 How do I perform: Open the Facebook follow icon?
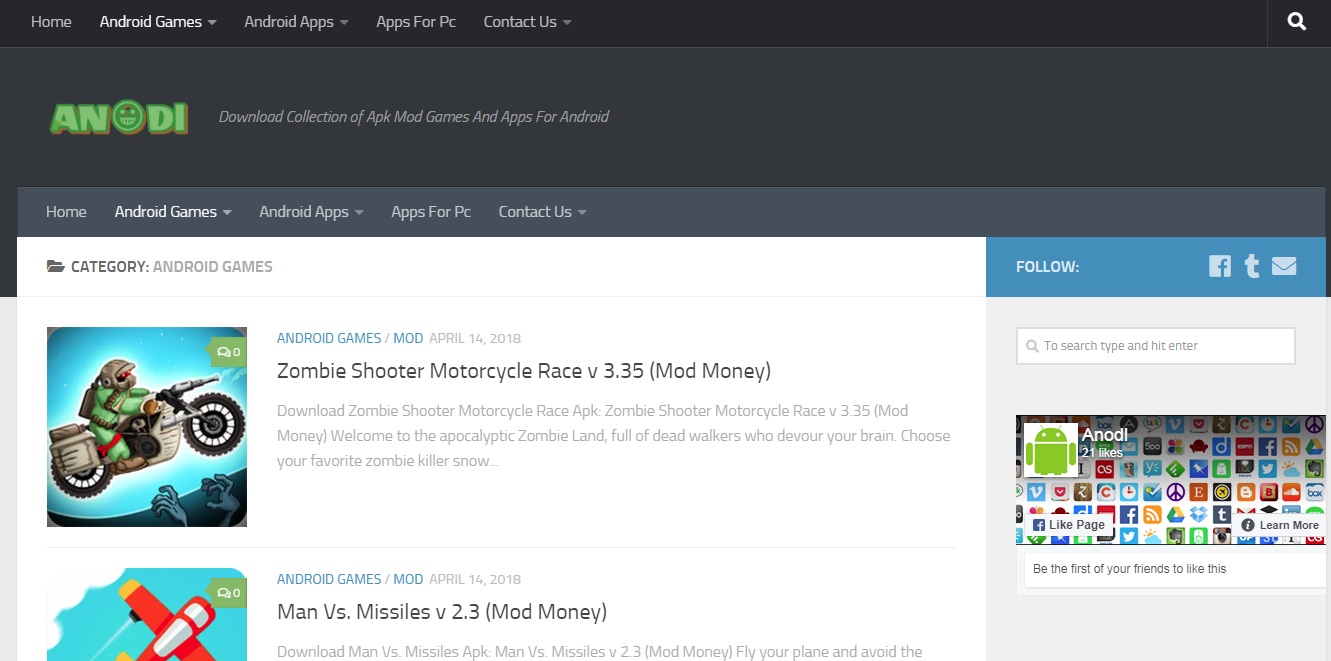pos(1219,266)
